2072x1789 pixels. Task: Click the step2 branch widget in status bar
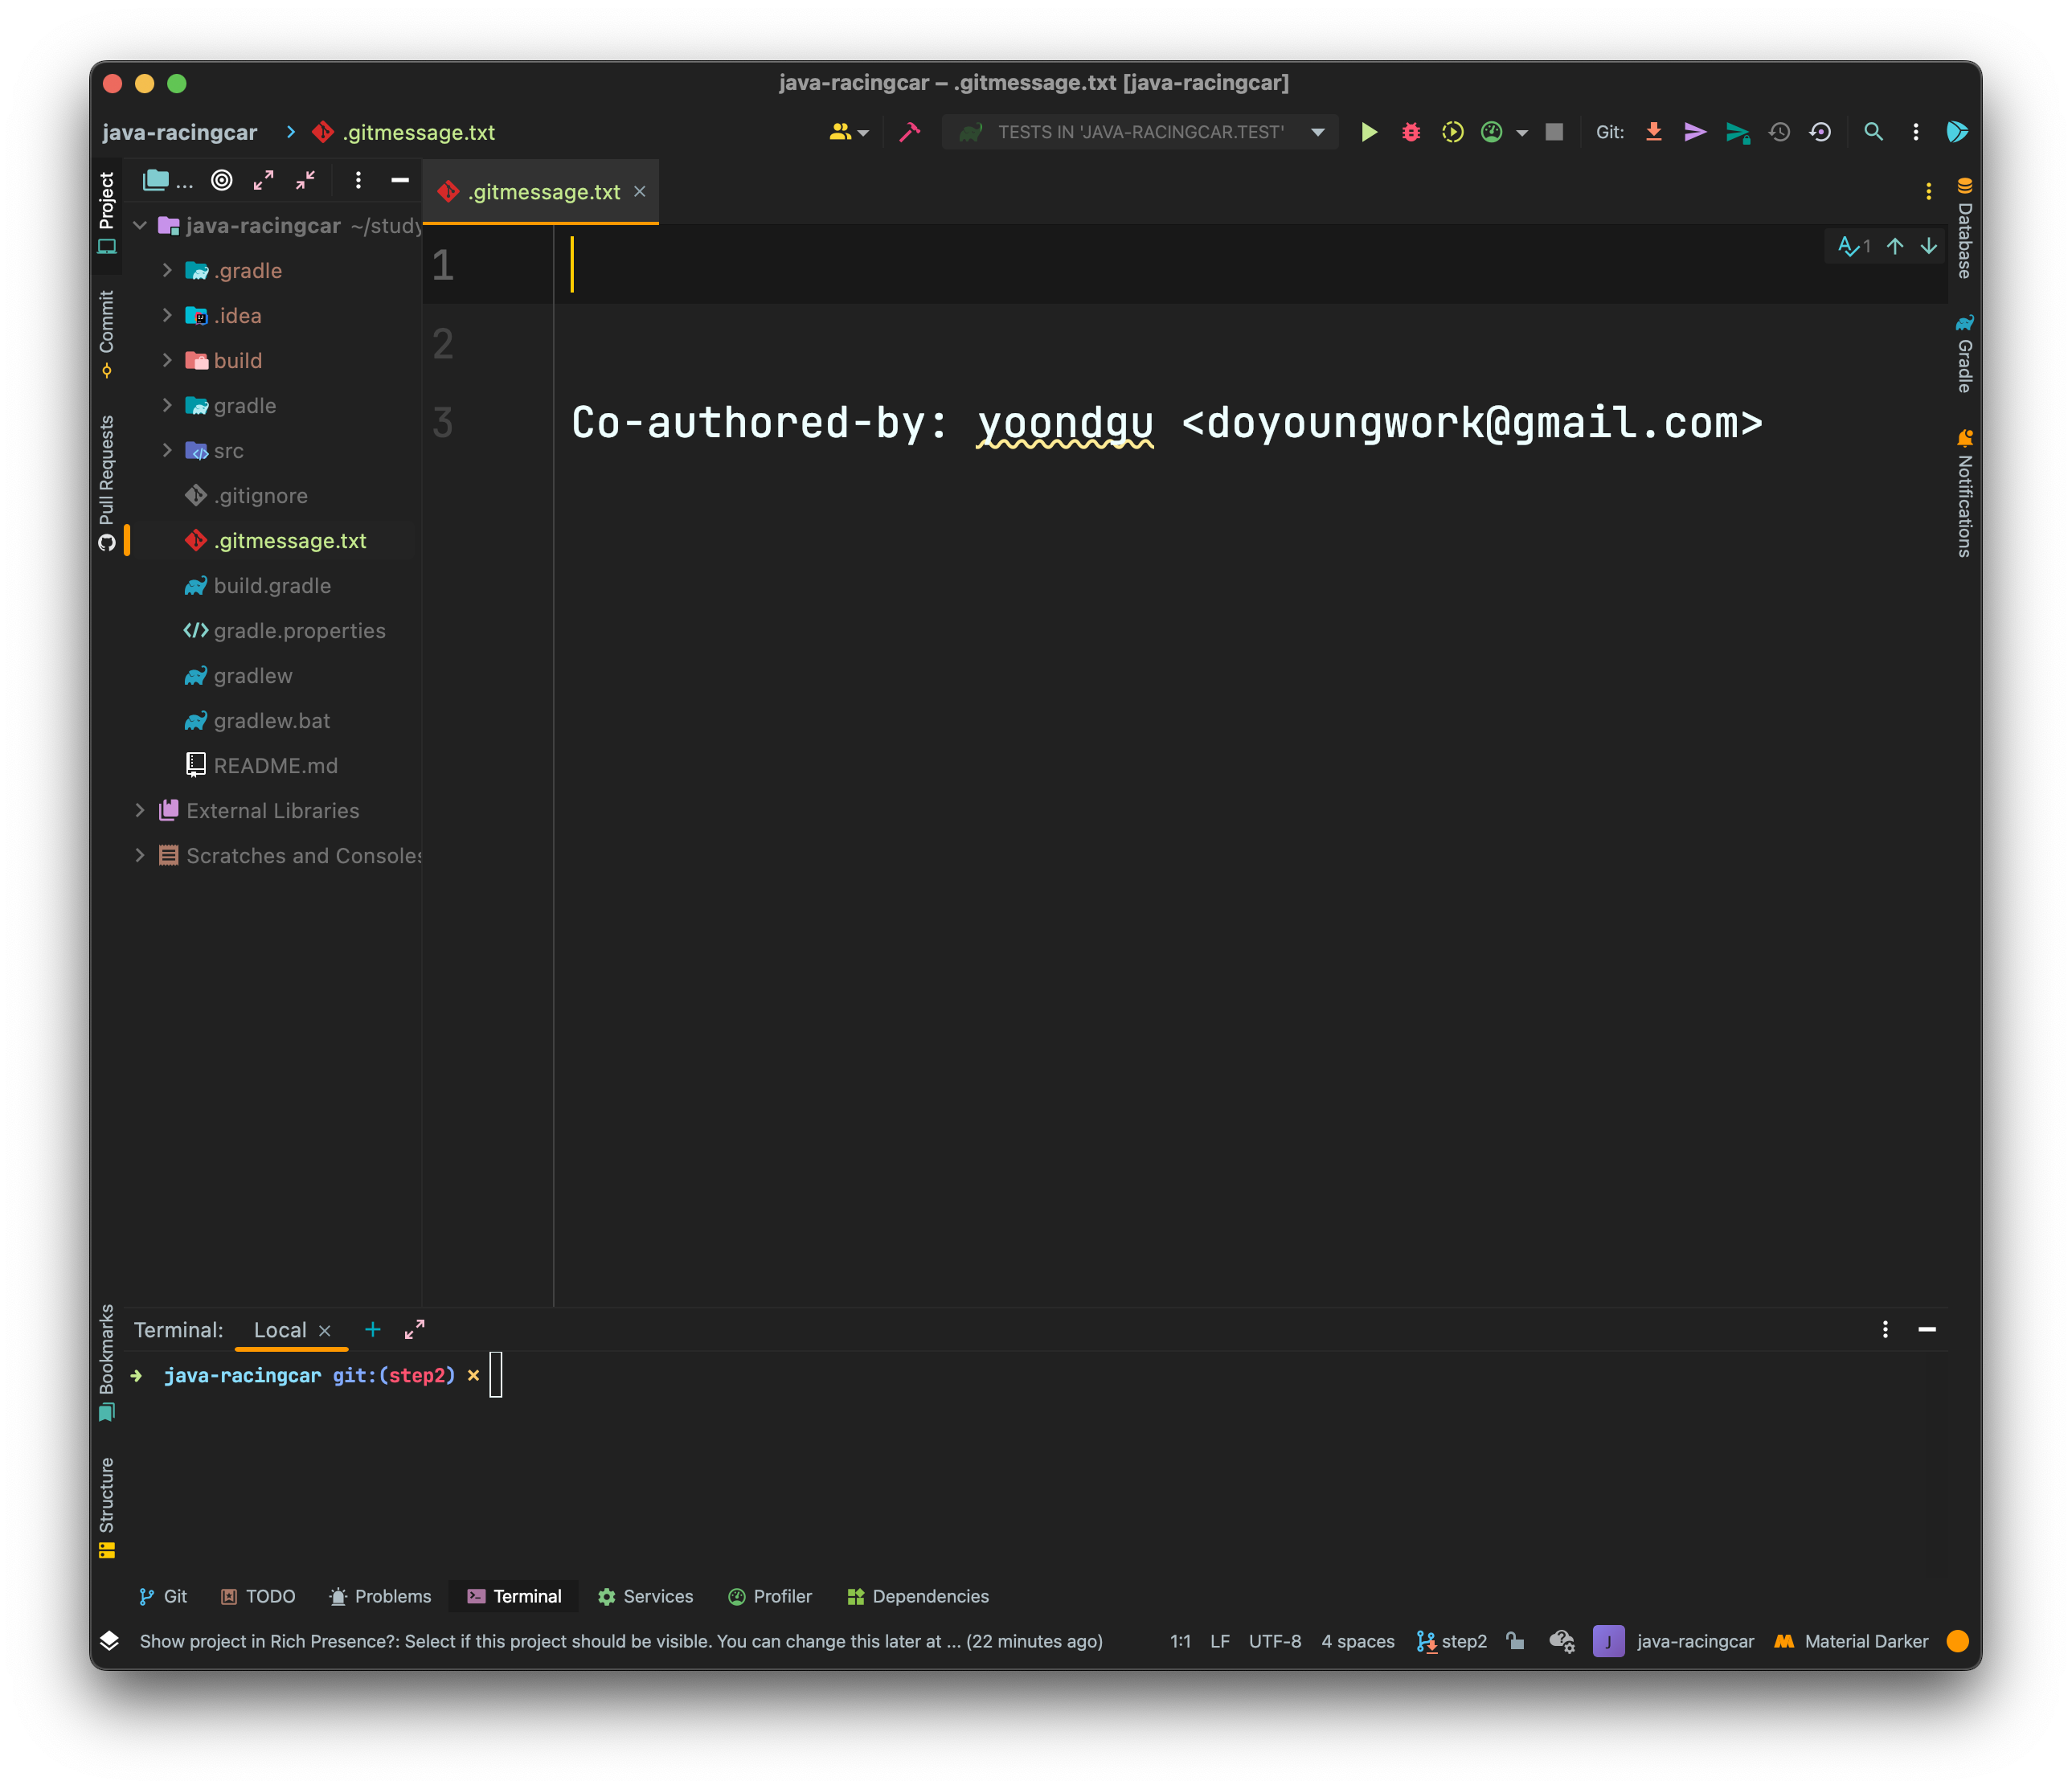pos(1452,1641)
